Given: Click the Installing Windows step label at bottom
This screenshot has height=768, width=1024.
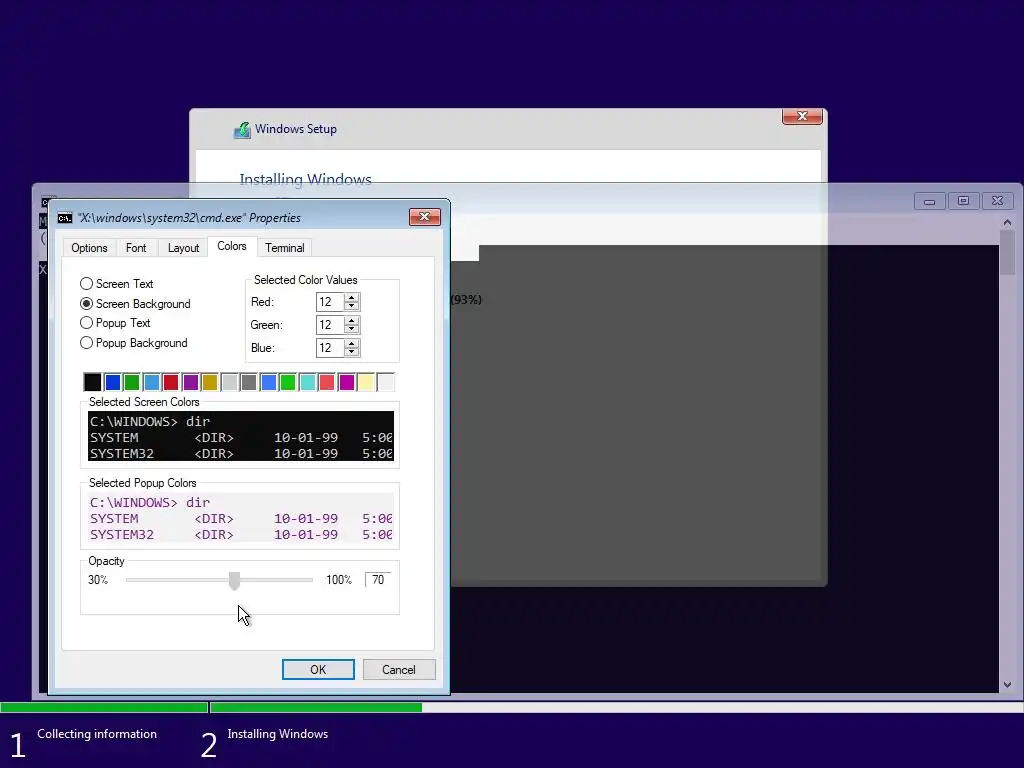Looking at the screenshot, I should tap(278, 734).
